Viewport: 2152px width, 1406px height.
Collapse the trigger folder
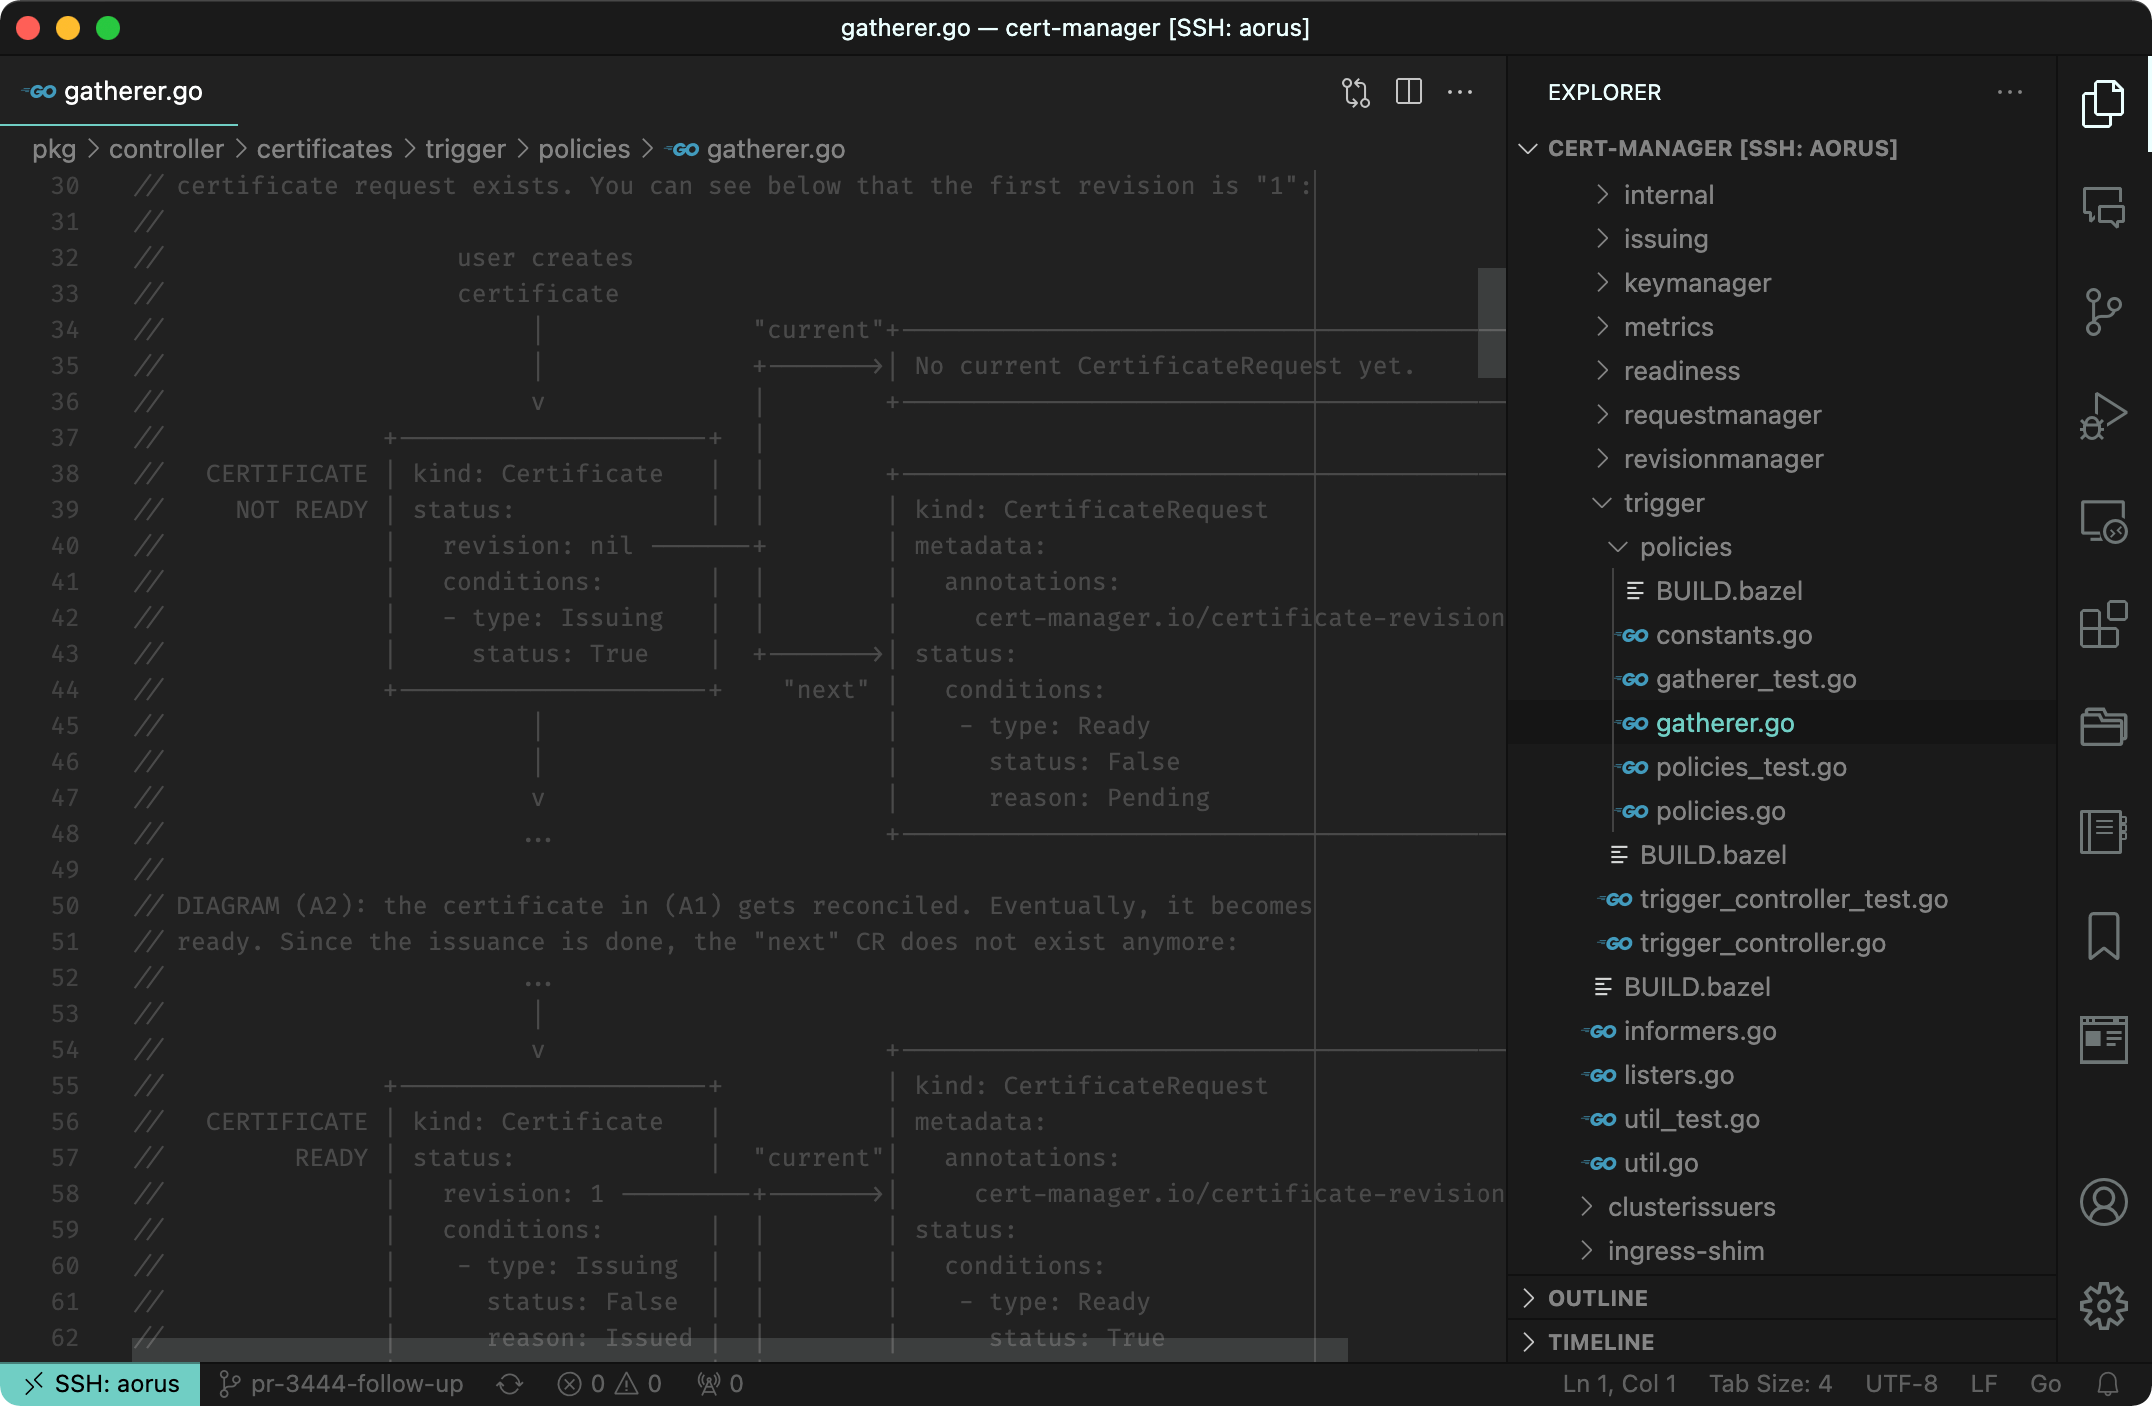(1663, 503)
